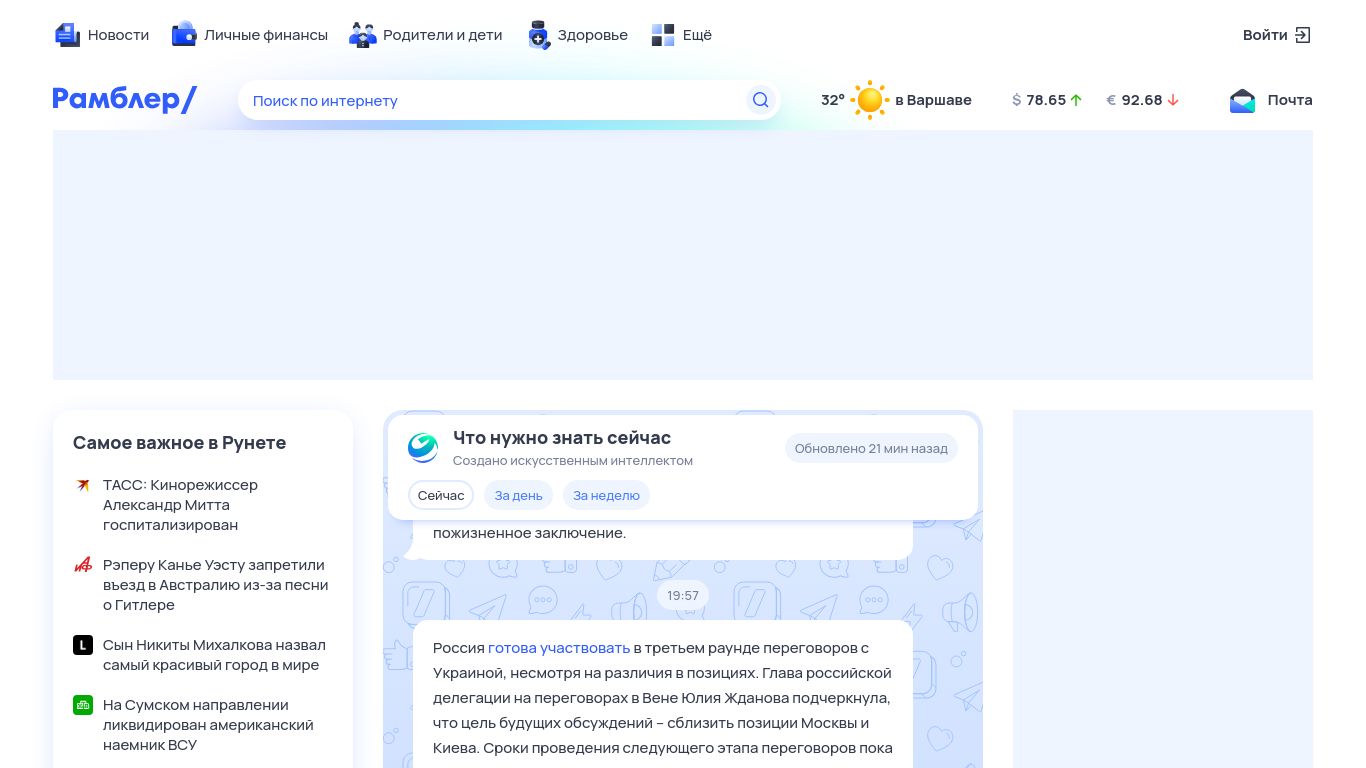This screenshot has height=768, width=1366.
Task: Open the Сын Никиты Михалкова story
Action: pyautogui.click(x=214, y=655)
